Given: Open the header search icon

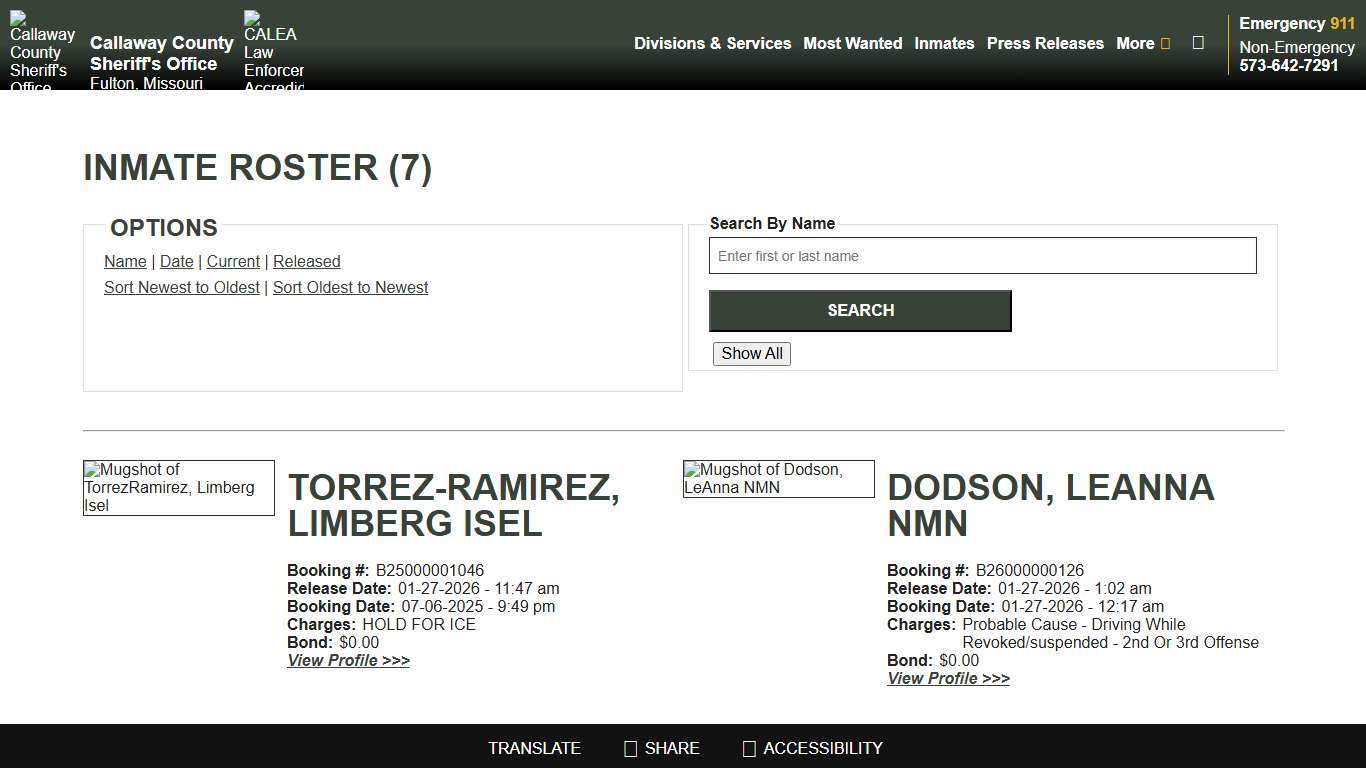Looking at the screenshot, I should pos(1198,43).
